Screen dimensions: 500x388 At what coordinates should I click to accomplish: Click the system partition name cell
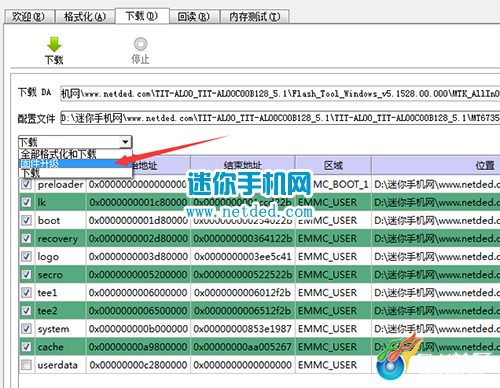coord(60,329)
